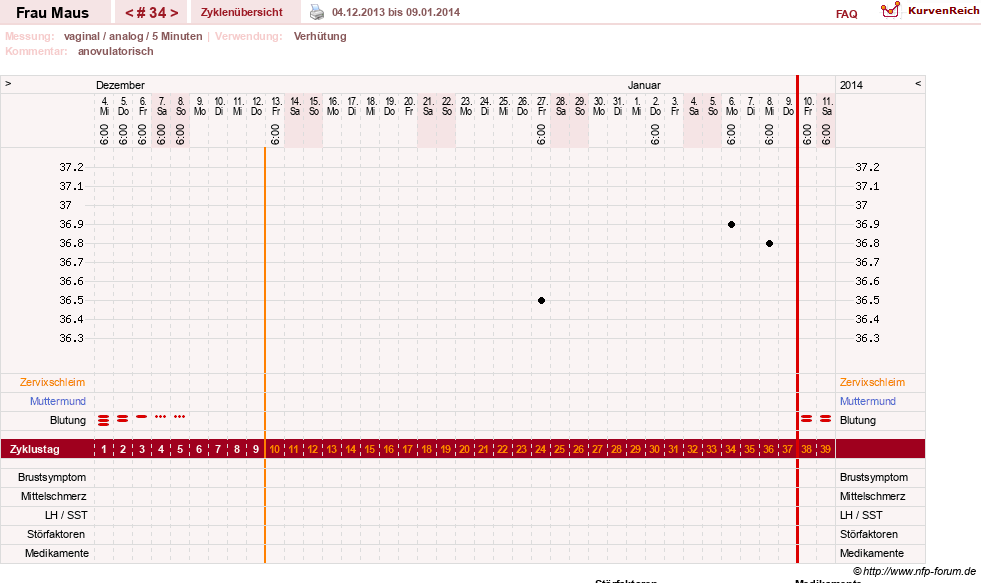This screenshot has width=981, height=583.
Task: Click the left Blutung row label
Action: pos(68,420)
